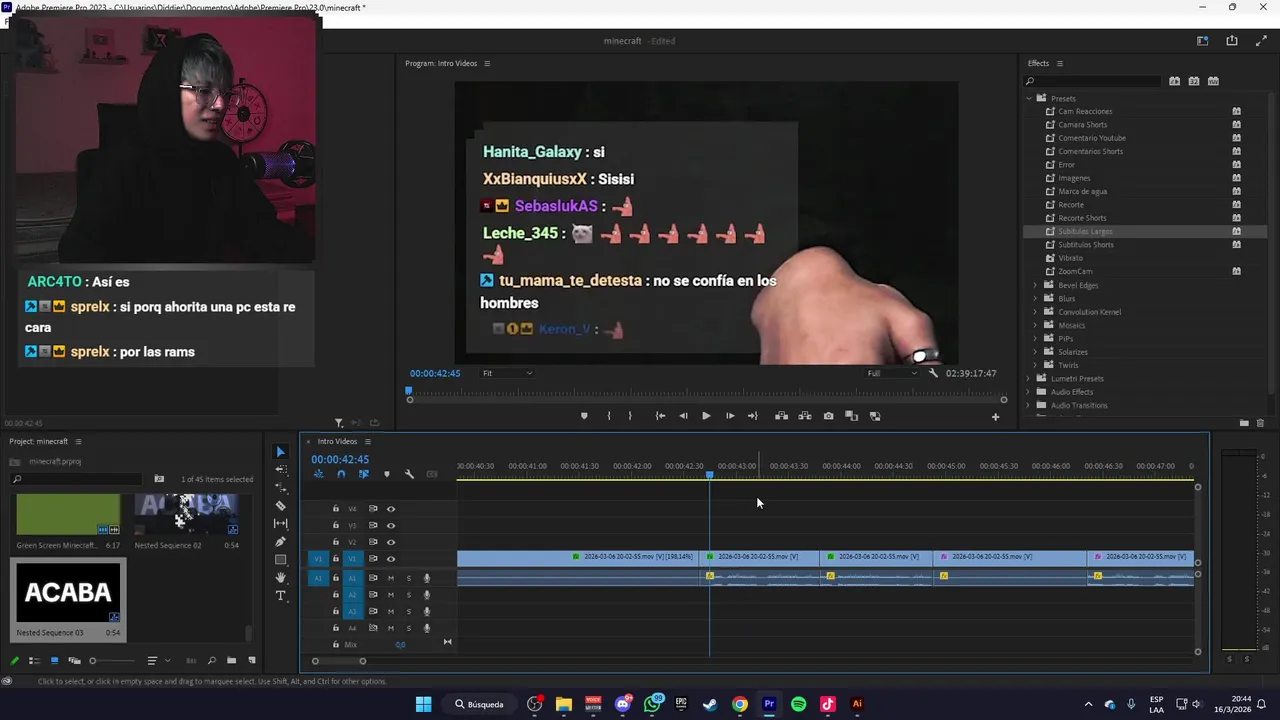Select the Pen tool
The width and height of the screenshot is (1280, 720).
pos(280,542)
